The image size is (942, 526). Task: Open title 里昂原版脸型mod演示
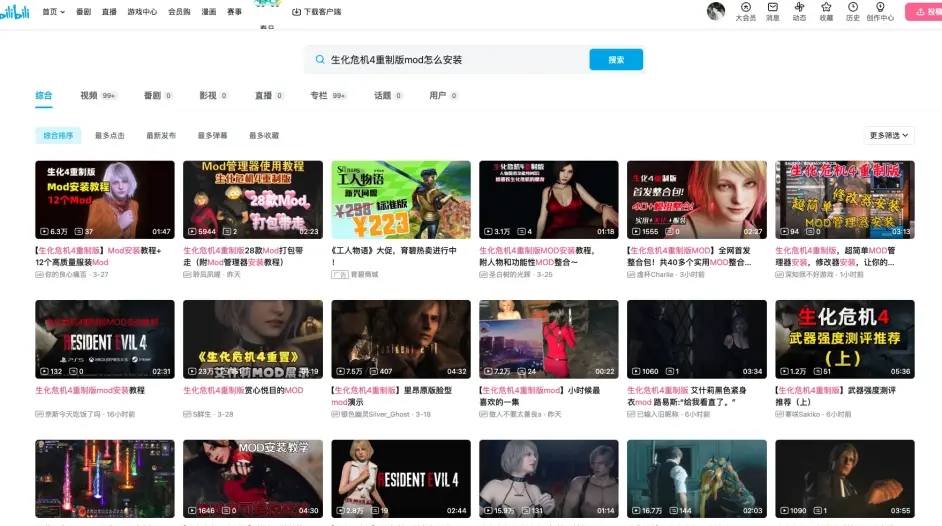coord(392,396)
